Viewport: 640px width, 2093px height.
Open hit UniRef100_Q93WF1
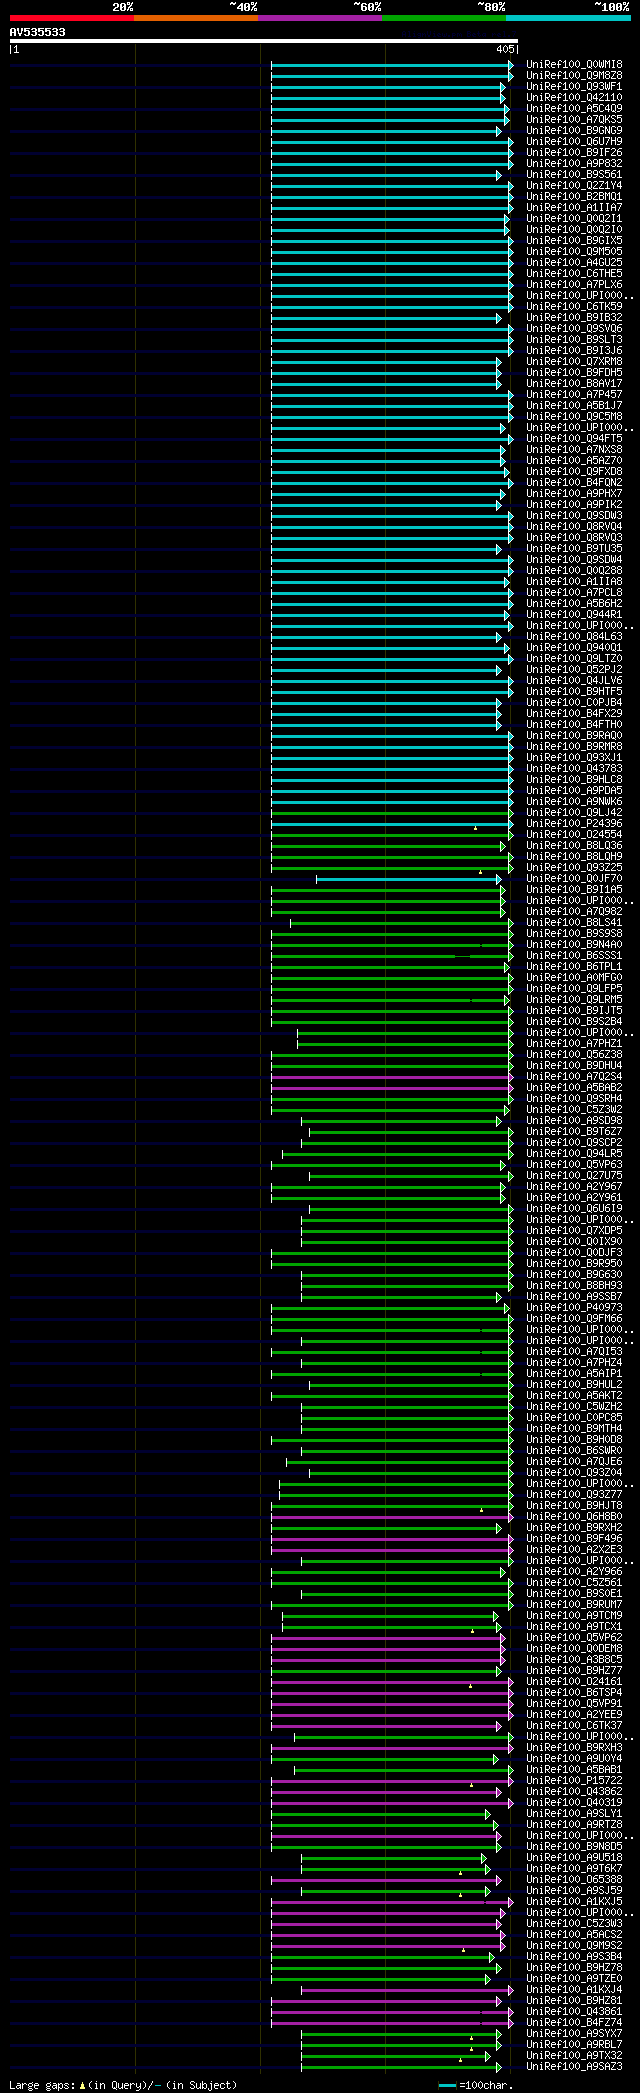click(x=574, y=87)
